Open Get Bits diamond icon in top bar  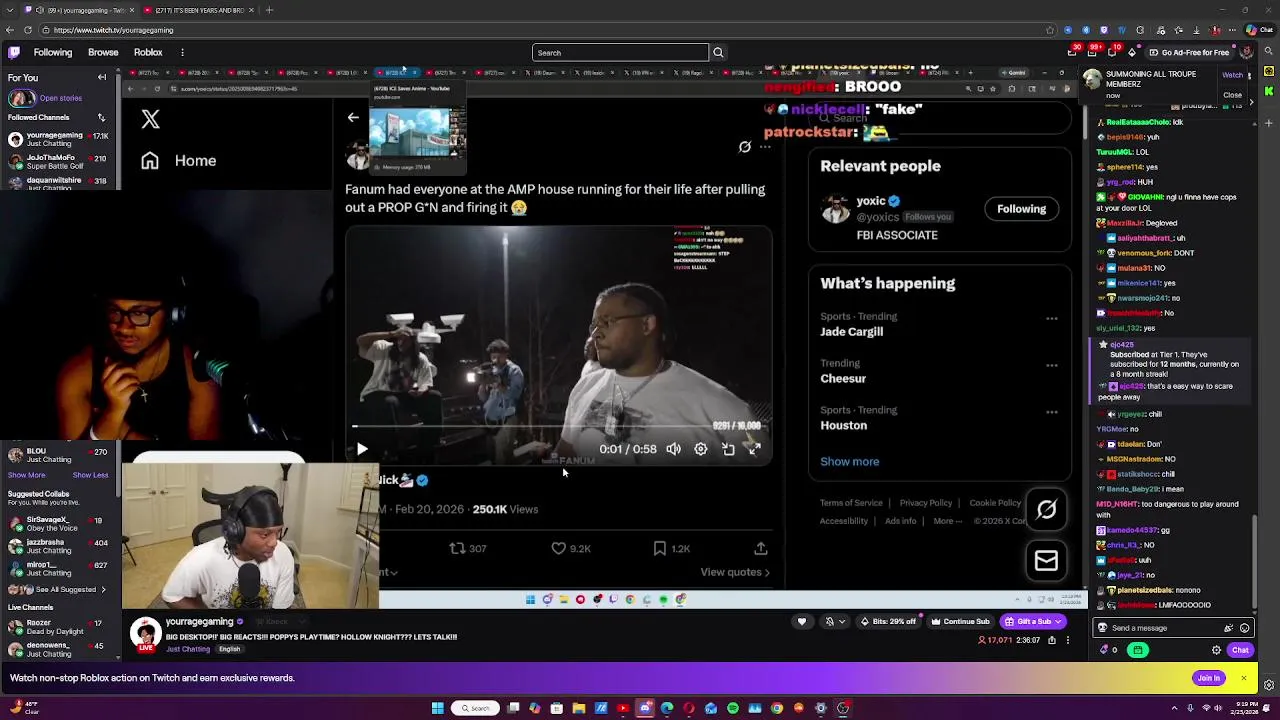pyautogui.click(x=1133, y=52)
